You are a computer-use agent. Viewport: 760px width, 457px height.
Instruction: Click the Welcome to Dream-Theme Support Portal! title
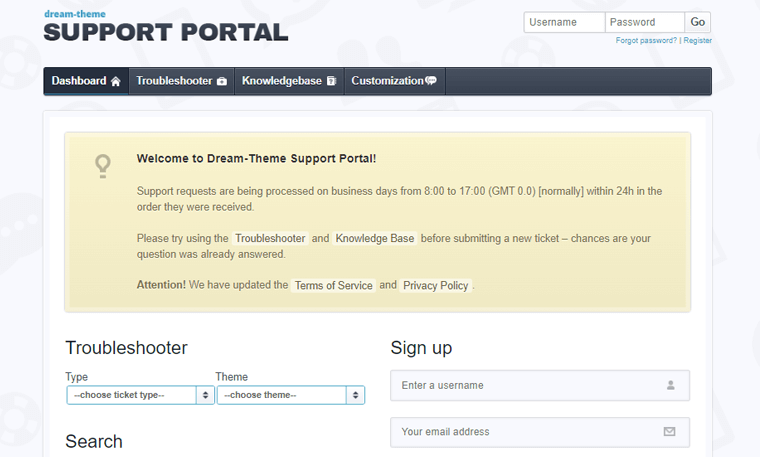[x=256, y=158]
